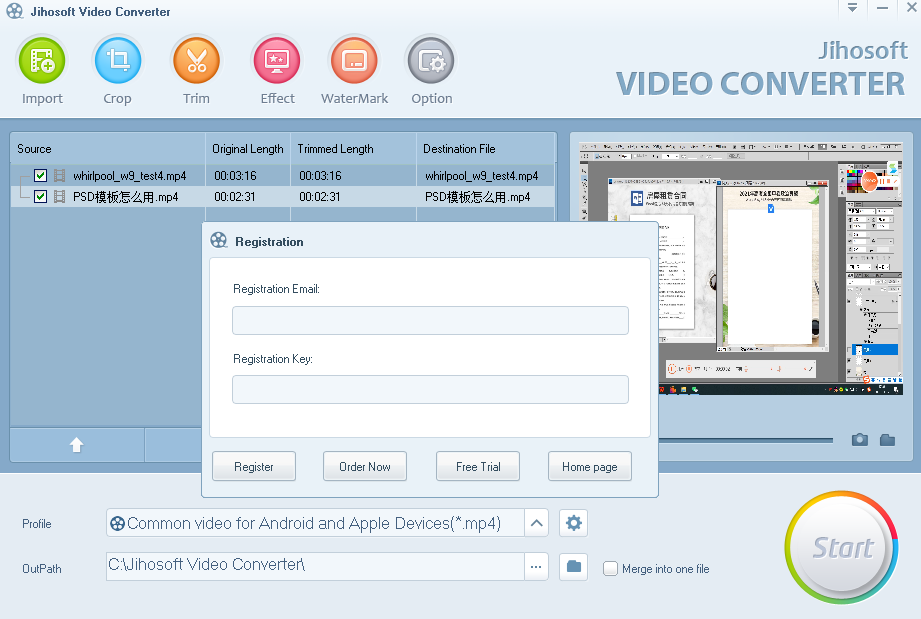
Task: Click the big Start button
Action: point(842,547)
